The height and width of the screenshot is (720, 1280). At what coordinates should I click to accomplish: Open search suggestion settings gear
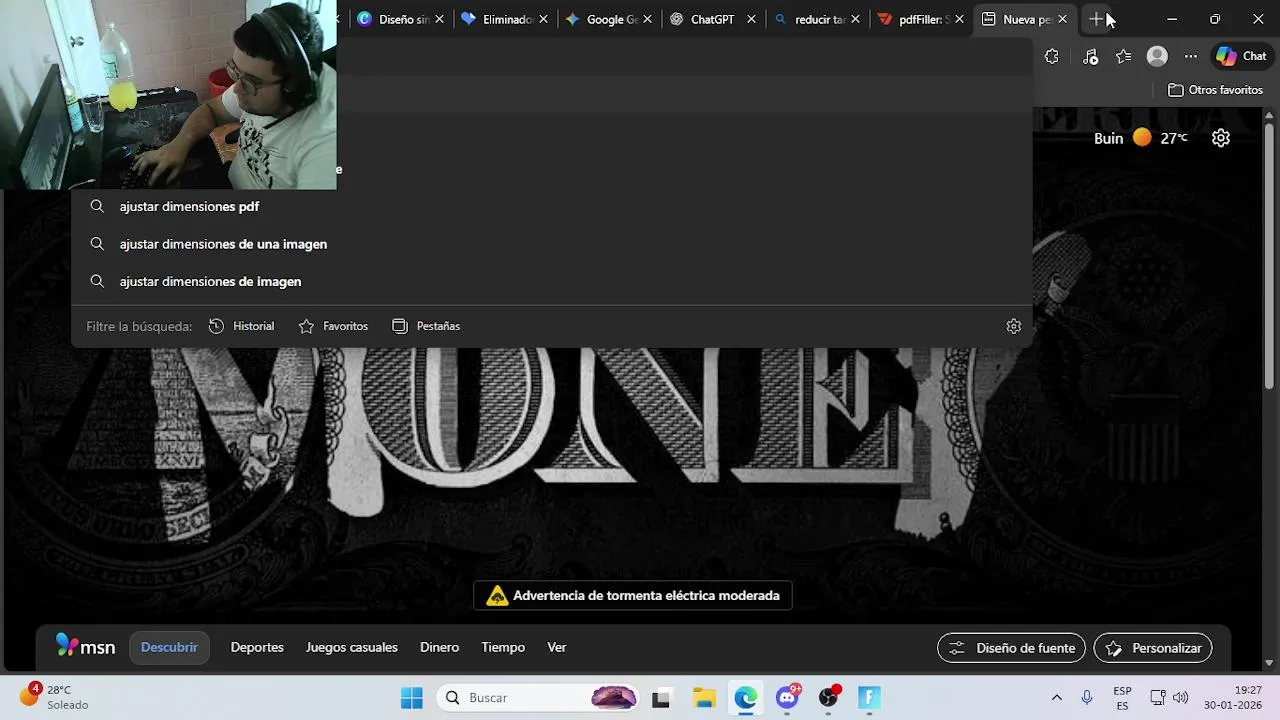[1013, 326]
